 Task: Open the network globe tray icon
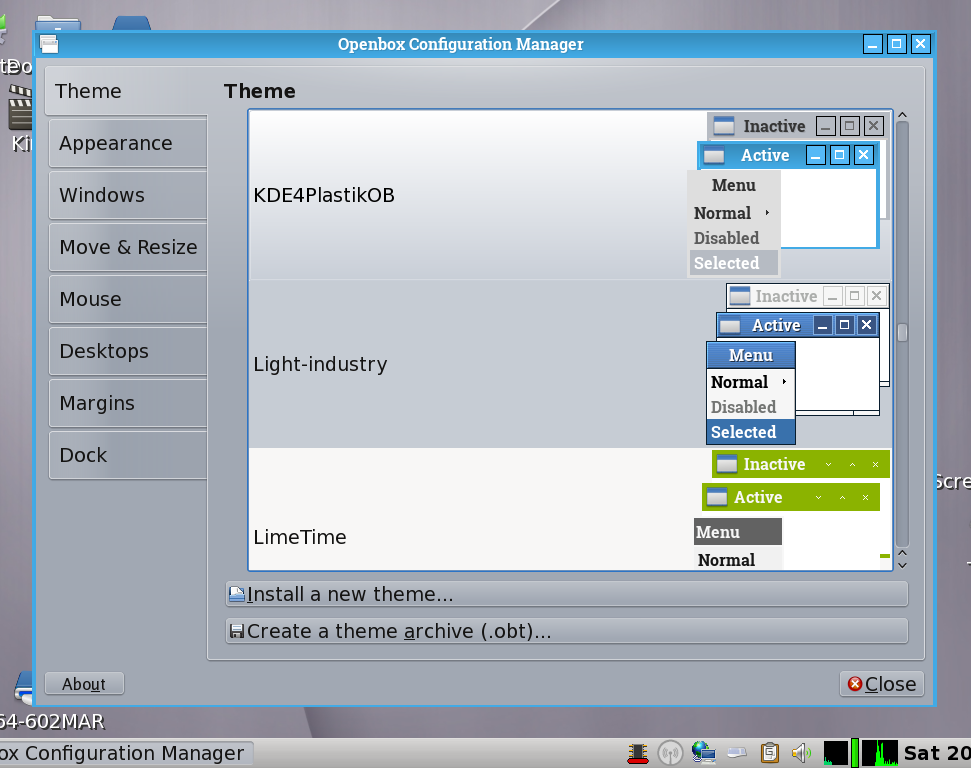(703, 752)
